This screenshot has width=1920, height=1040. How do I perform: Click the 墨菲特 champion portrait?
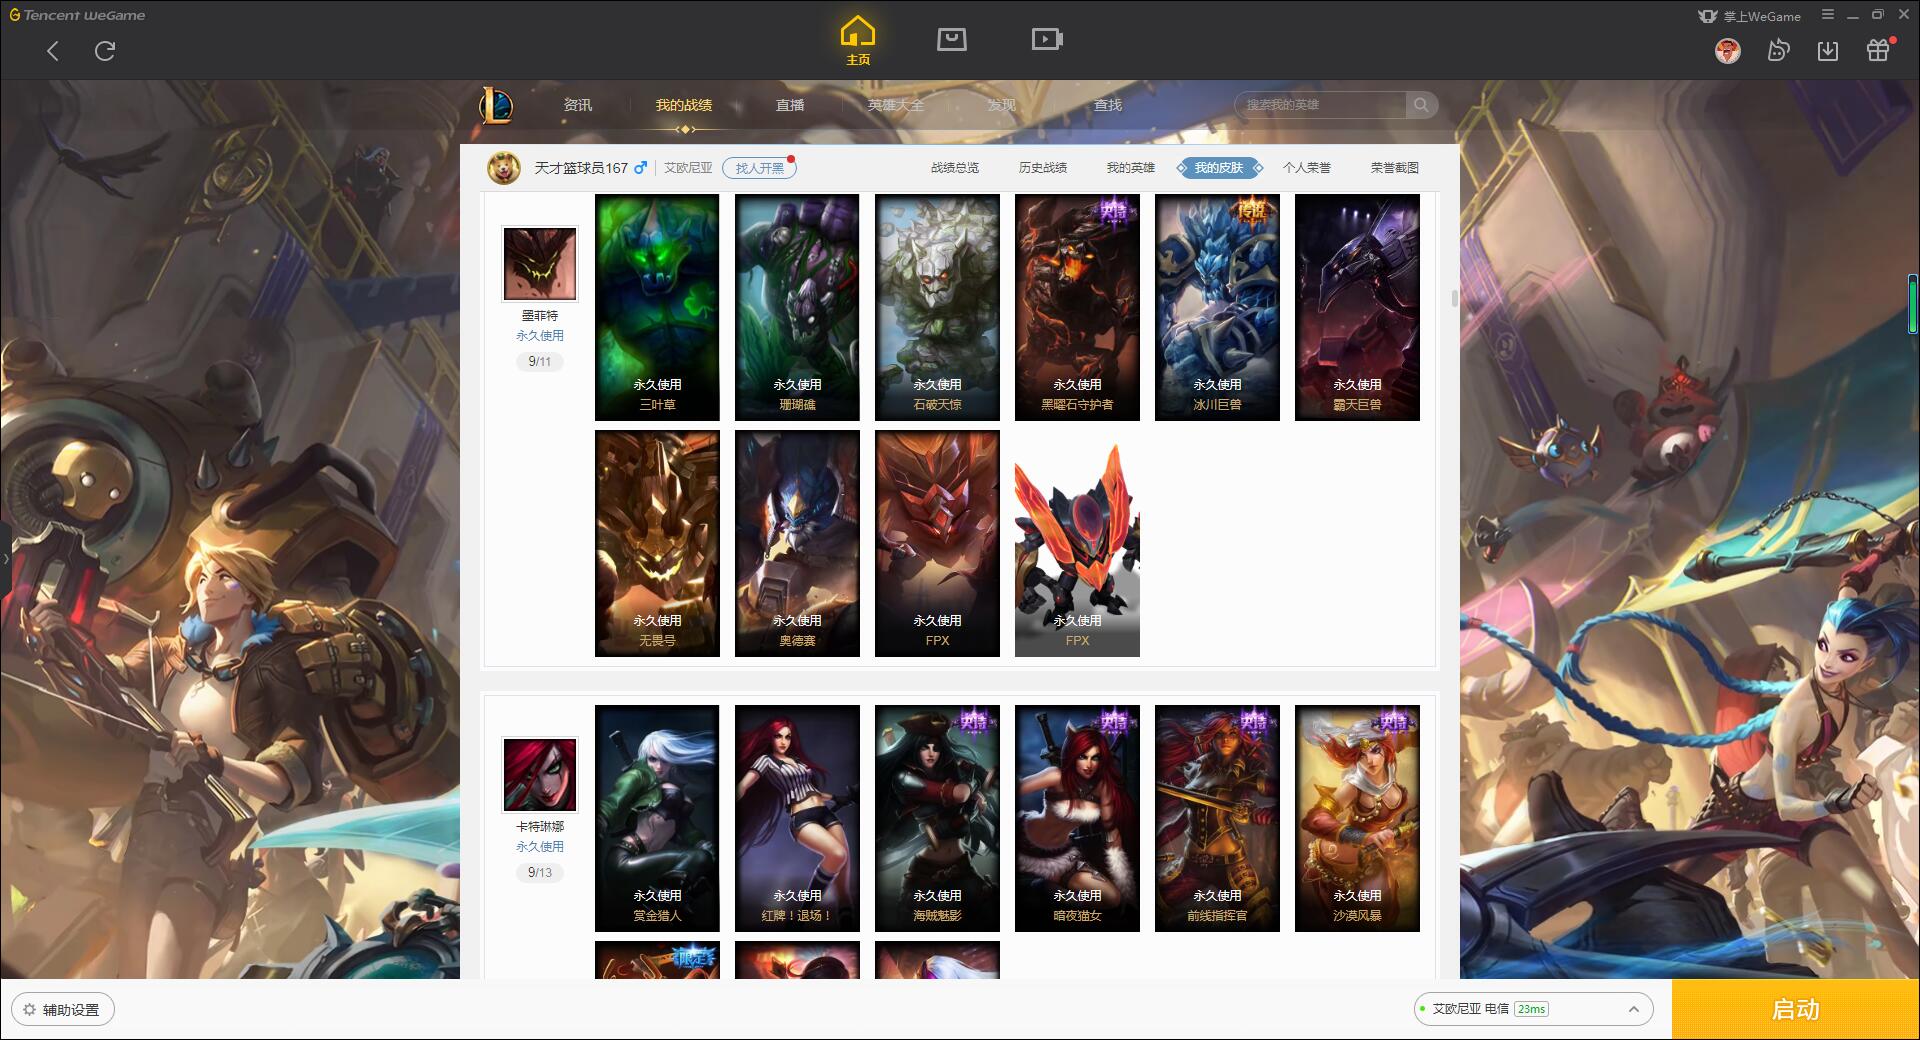[x=540, y=264]
